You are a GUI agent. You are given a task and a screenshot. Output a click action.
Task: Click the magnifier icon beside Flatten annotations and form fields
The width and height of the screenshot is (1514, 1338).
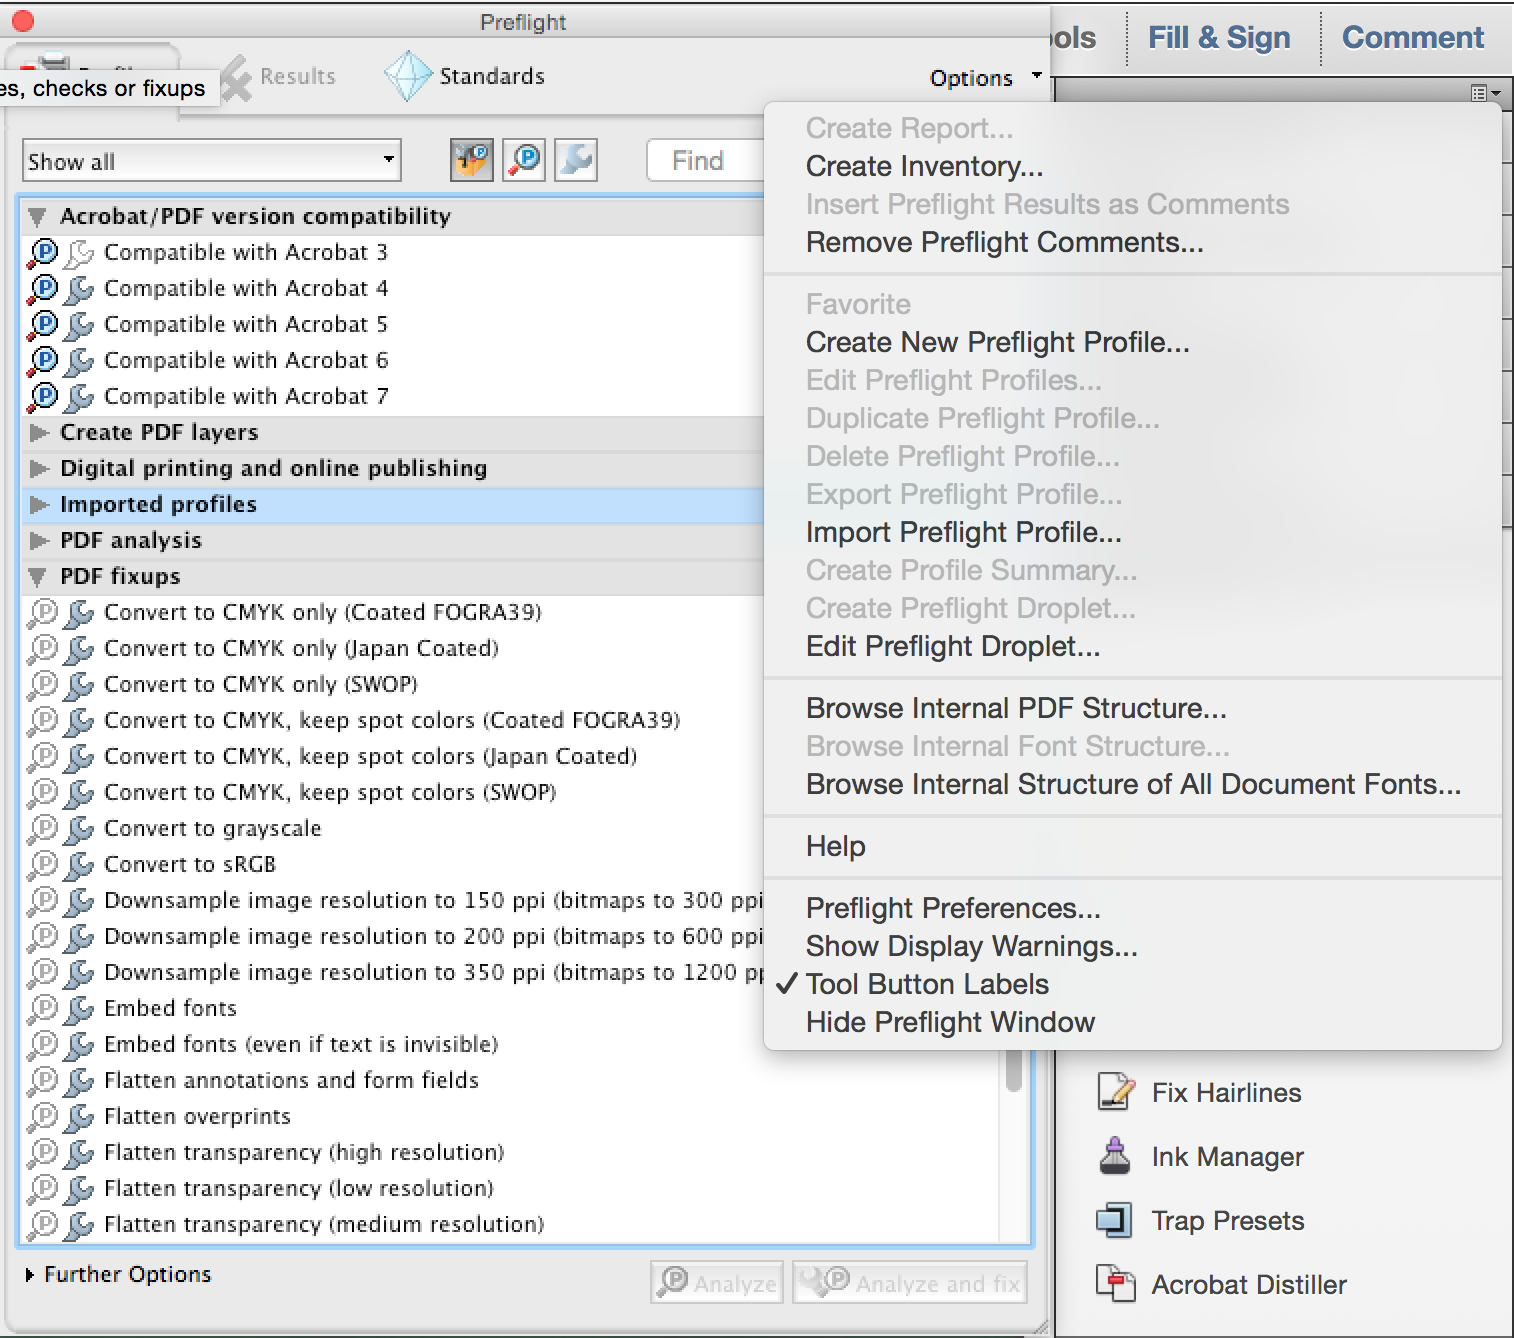pyautogui.click(x=43, y=1081)
